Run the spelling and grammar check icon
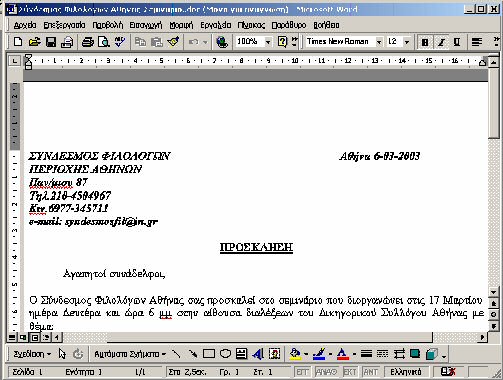Screen dimensions: 503x380 [120, 42]
